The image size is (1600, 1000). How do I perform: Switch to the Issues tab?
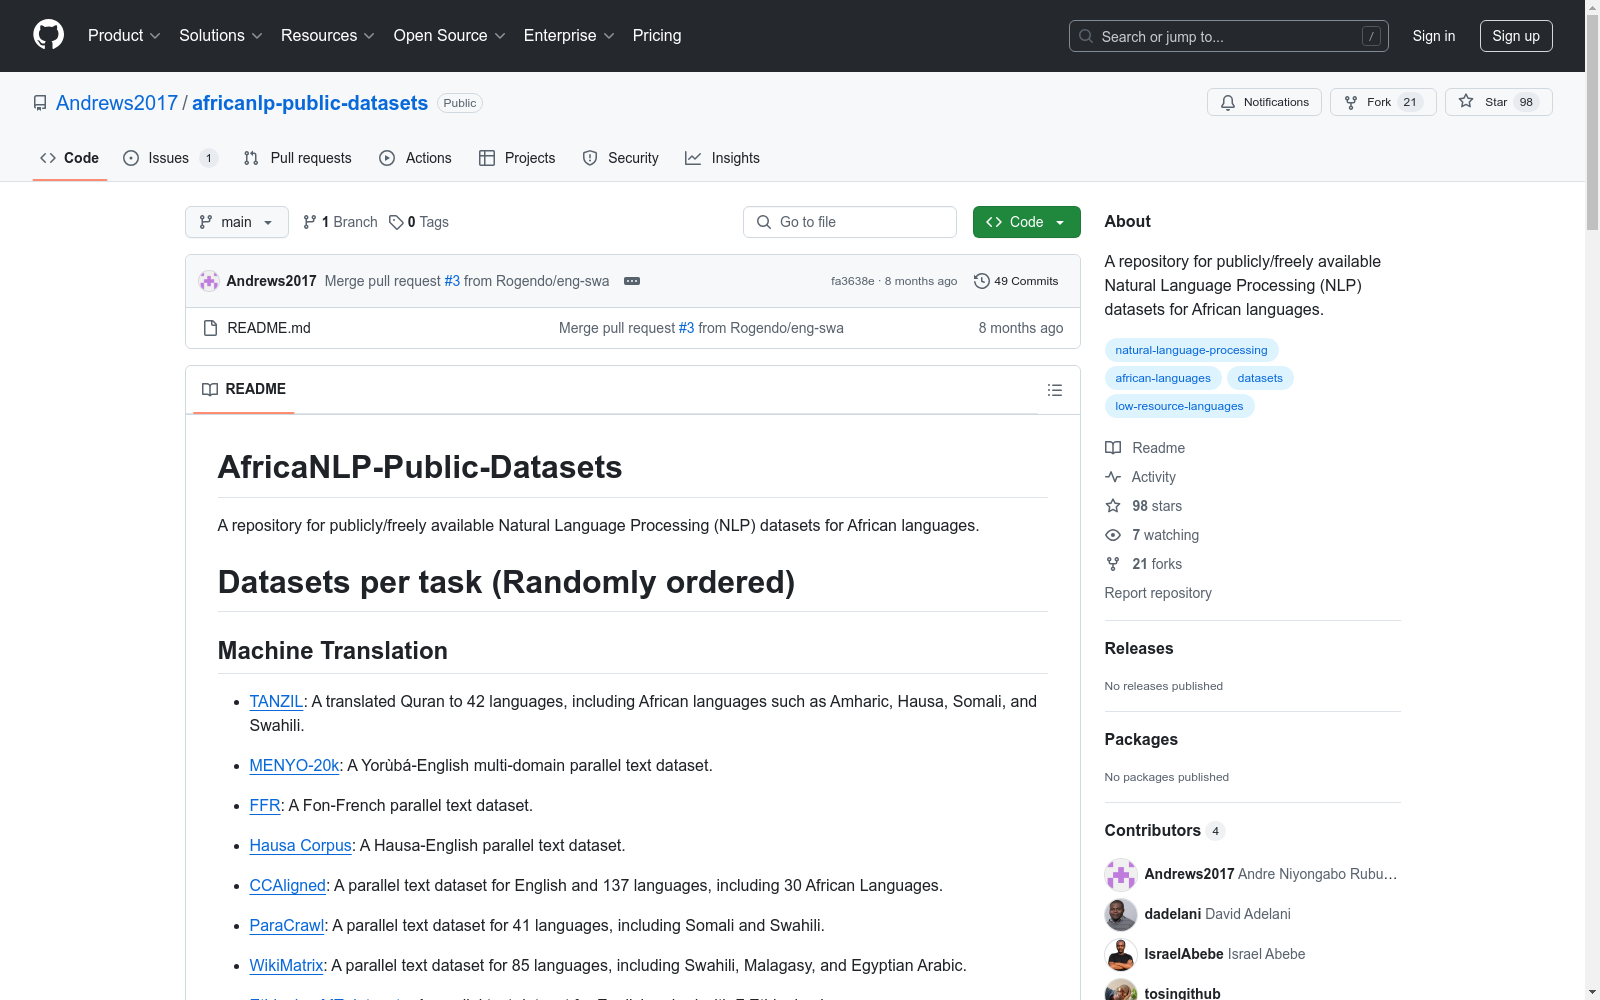pyautogui.click(x=170, y=158)
